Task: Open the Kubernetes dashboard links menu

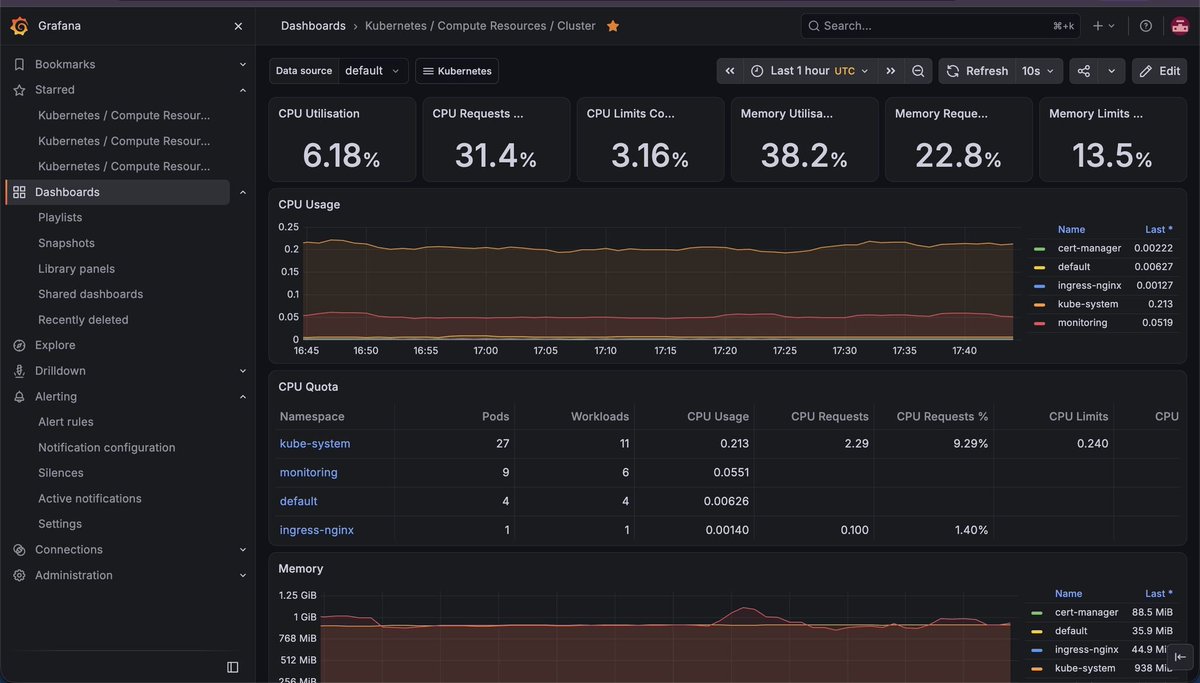Action: point(457,71)
